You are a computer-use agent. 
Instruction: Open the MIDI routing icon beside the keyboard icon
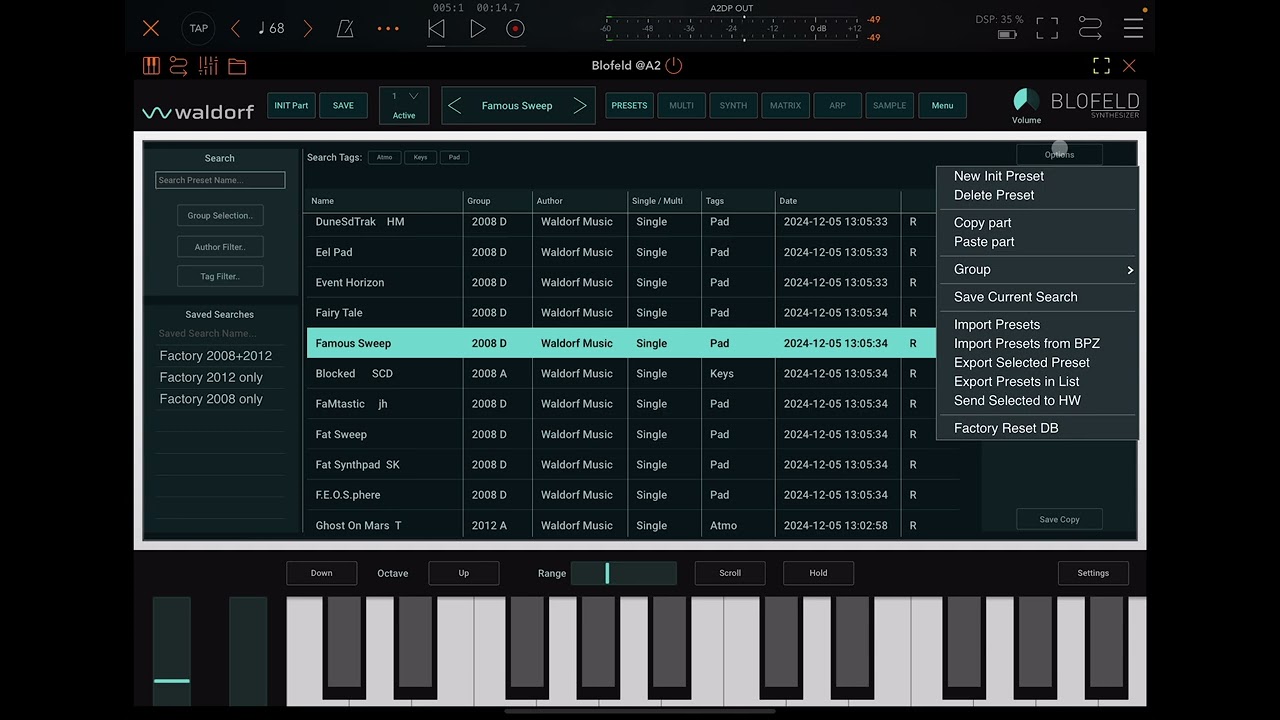(179, 66)
